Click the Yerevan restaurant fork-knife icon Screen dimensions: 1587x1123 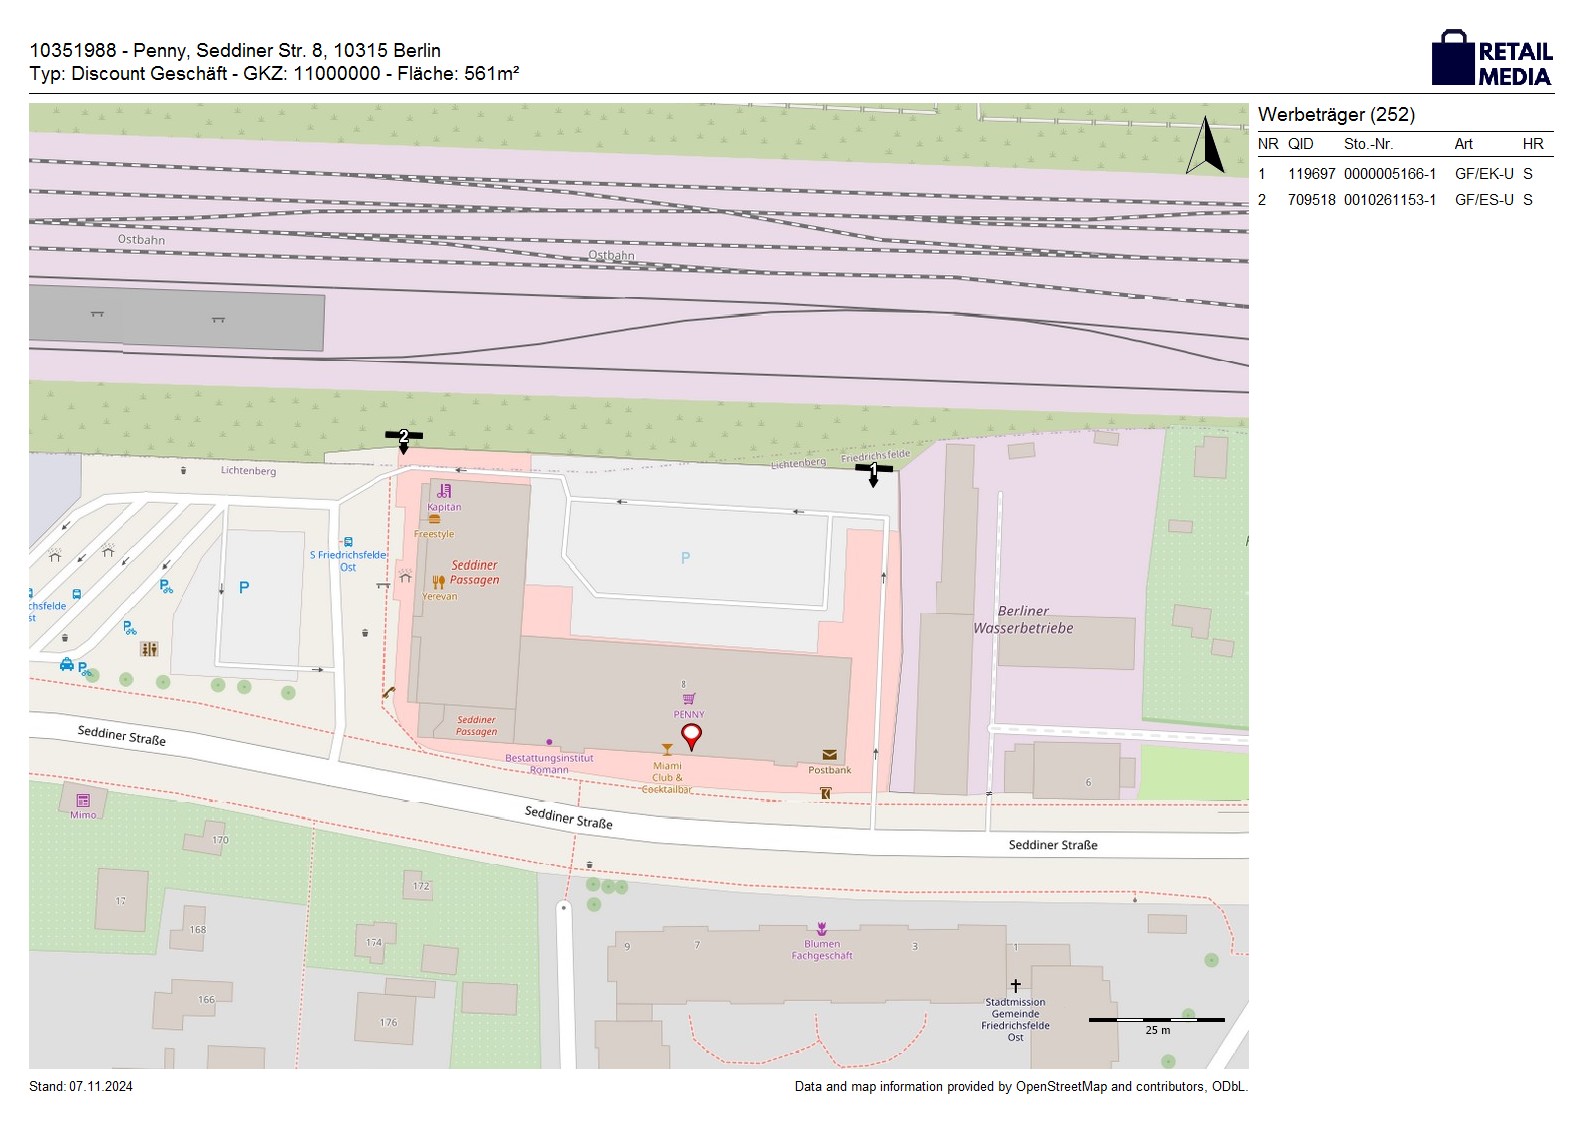(438, 582)
